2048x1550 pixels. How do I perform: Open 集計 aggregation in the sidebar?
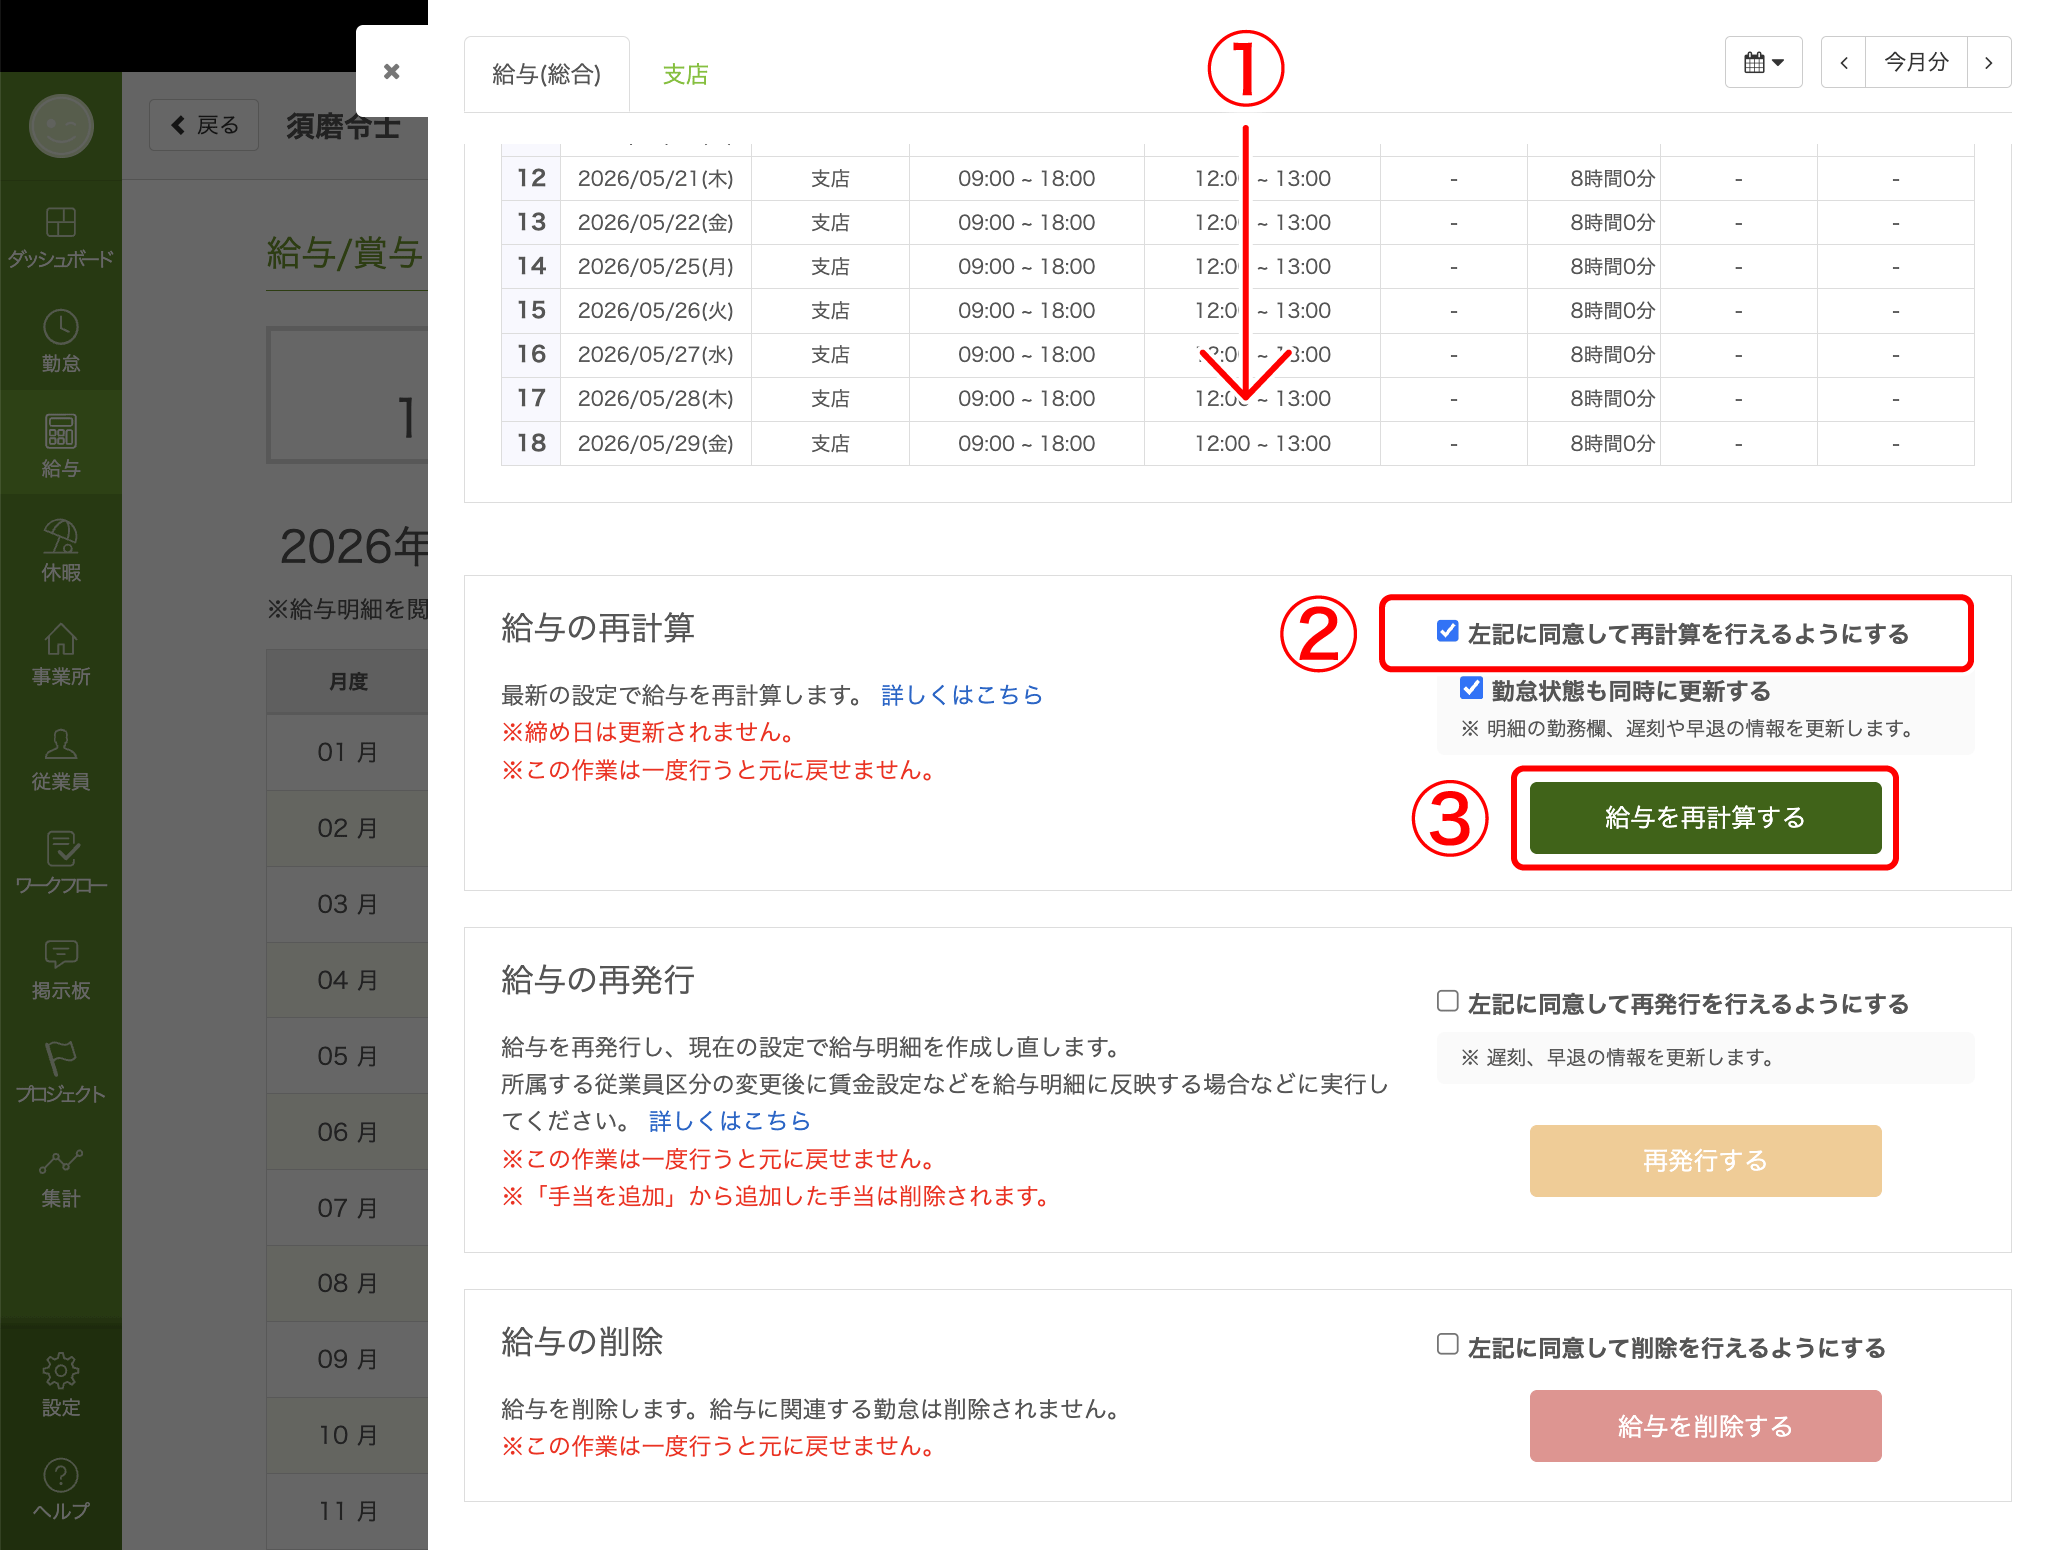pos(61,1178)
